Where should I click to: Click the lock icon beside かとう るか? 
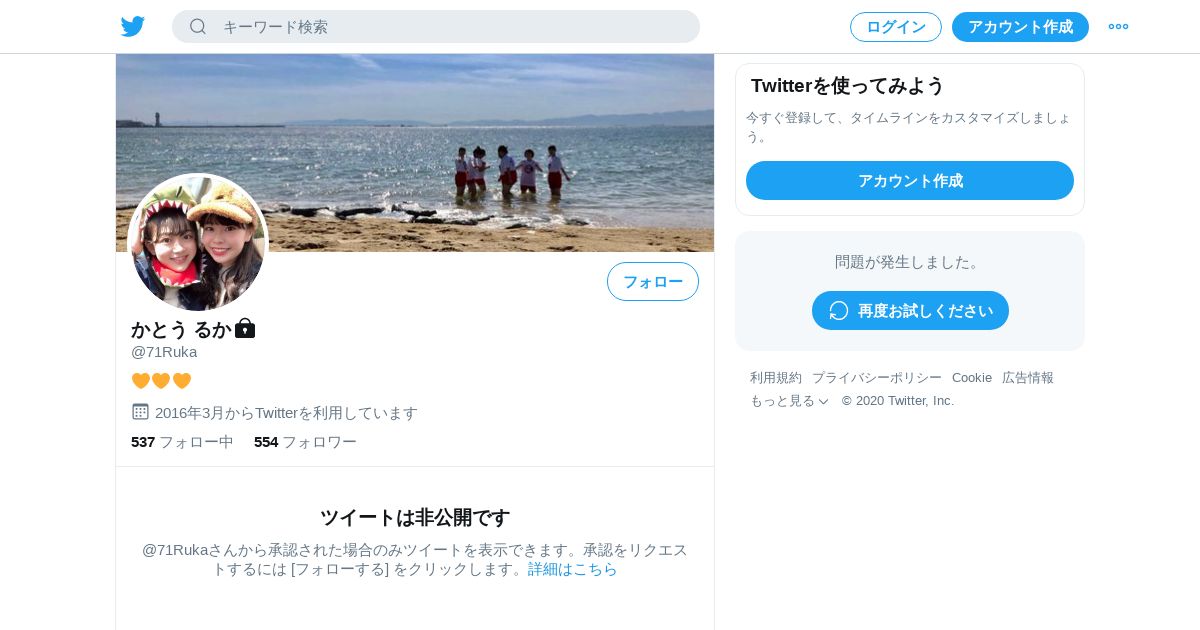[x=245, y=328]
